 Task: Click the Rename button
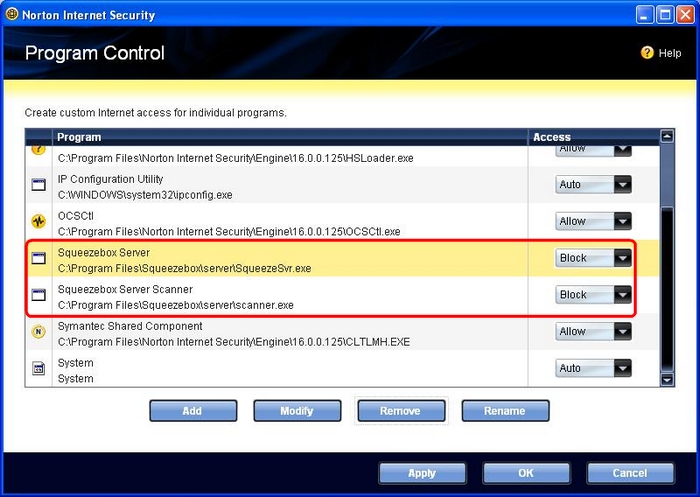point(505,411)
